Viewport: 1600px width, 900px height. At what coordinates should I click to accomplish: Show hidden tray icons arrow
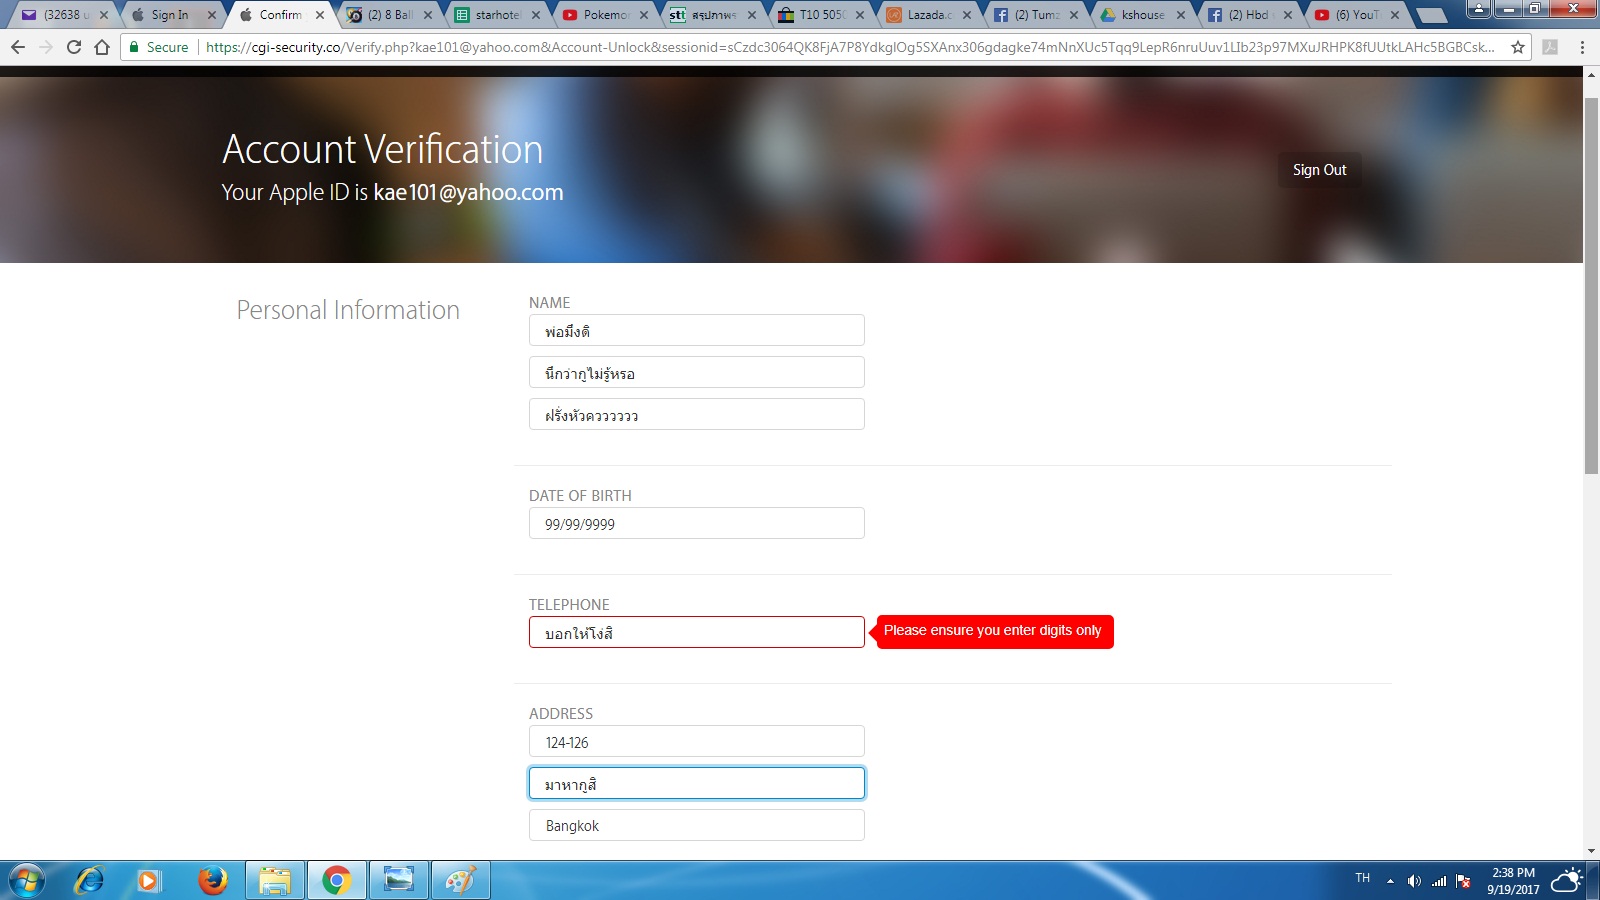pyautogui.click(x=1390, y=881)
